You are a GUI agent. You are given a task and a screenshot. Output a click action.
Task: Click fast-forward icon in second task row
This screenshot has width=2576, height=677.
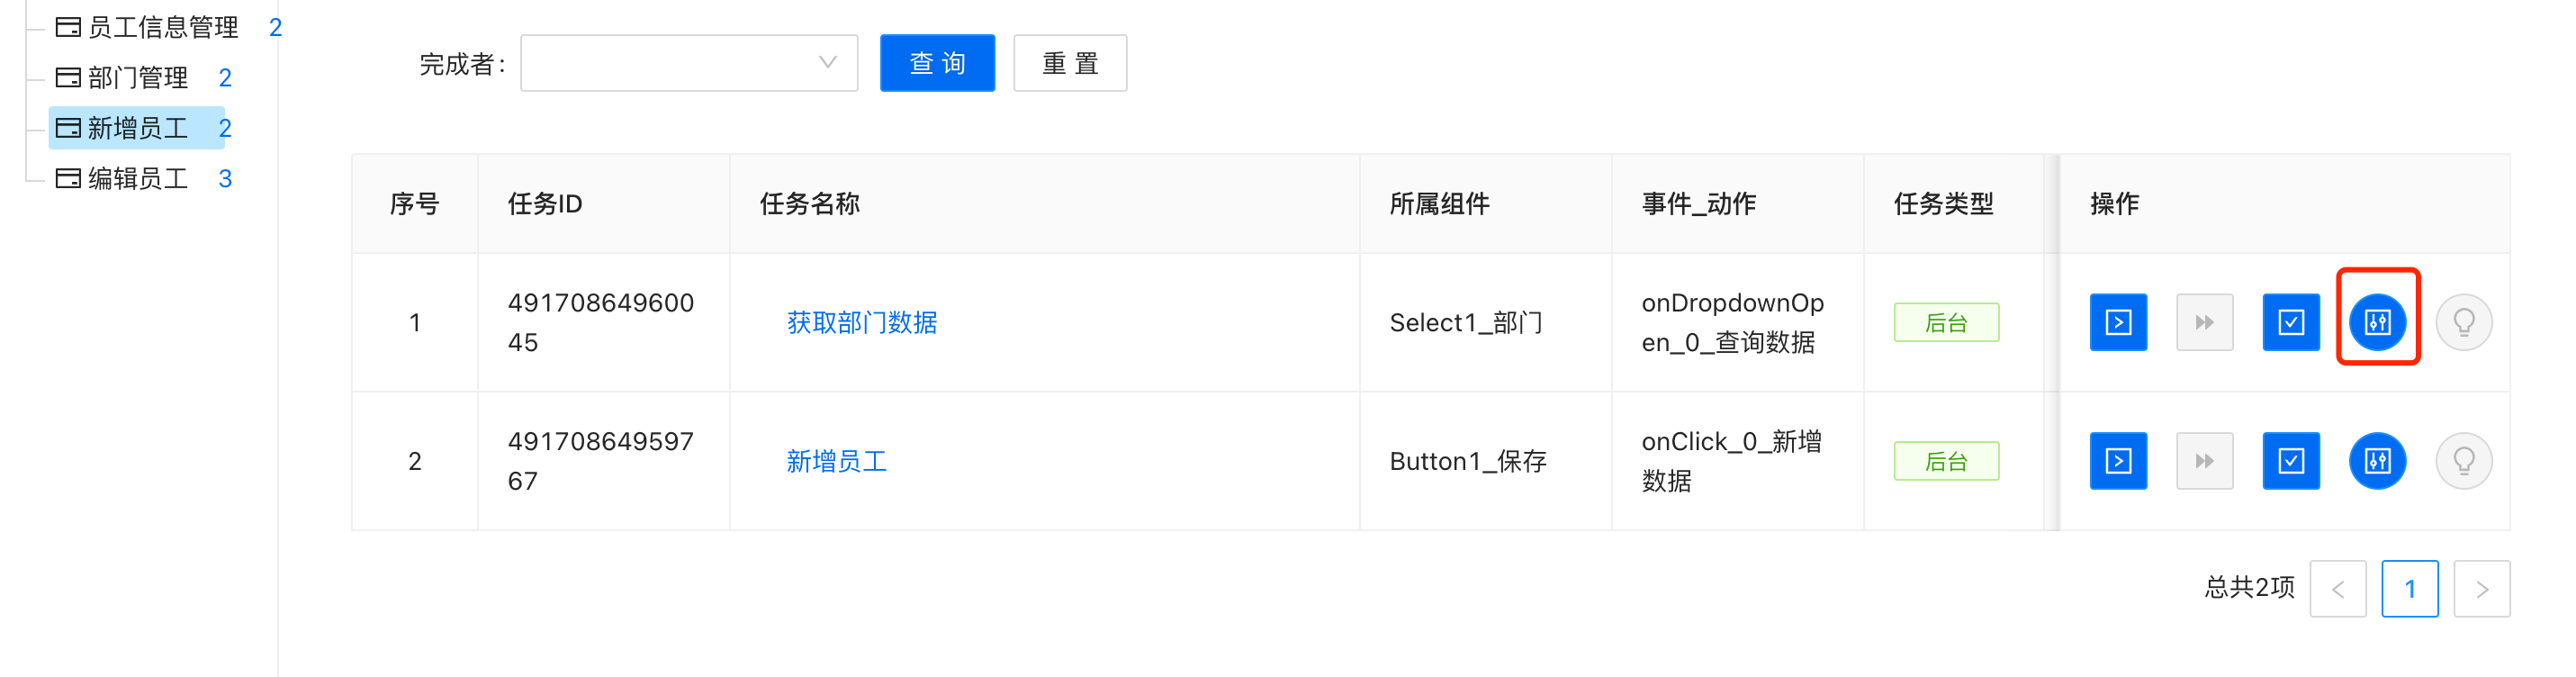2204,461
